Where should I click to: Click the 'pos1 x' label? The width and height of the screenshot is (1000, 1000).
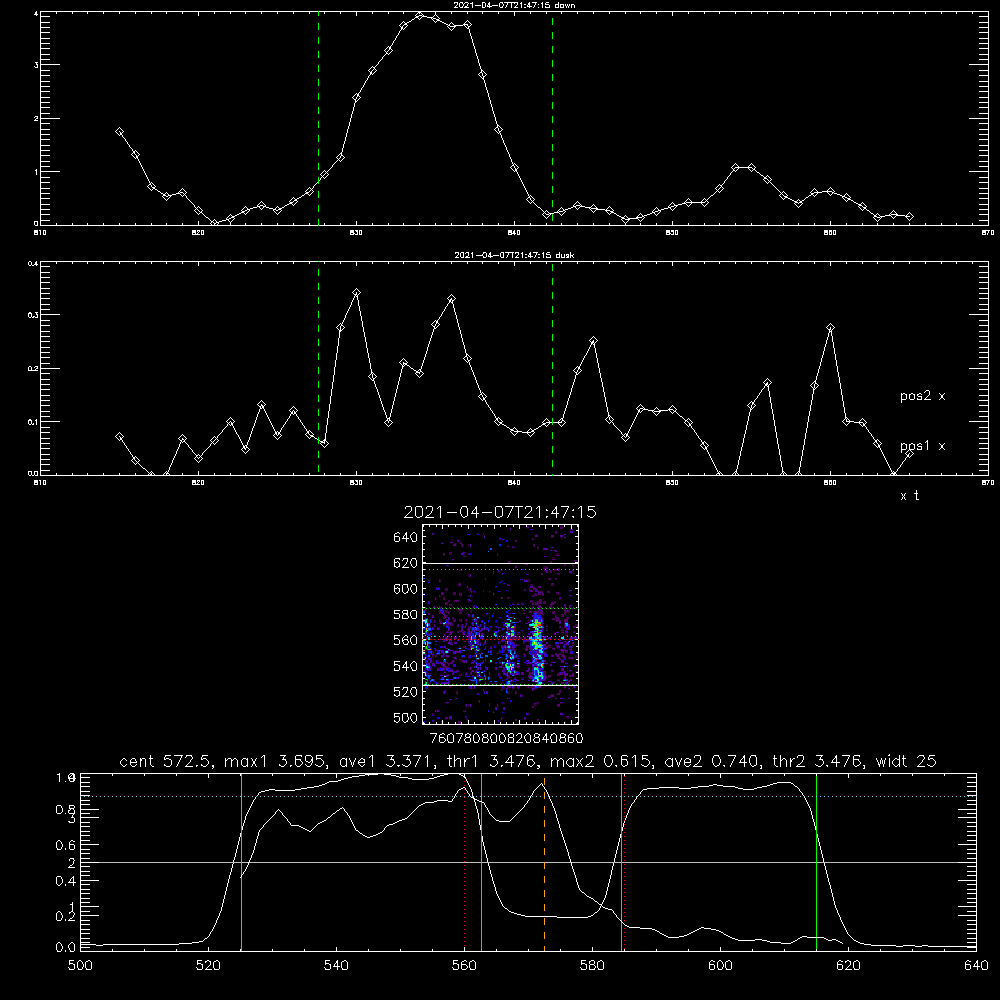coord(922,446)
